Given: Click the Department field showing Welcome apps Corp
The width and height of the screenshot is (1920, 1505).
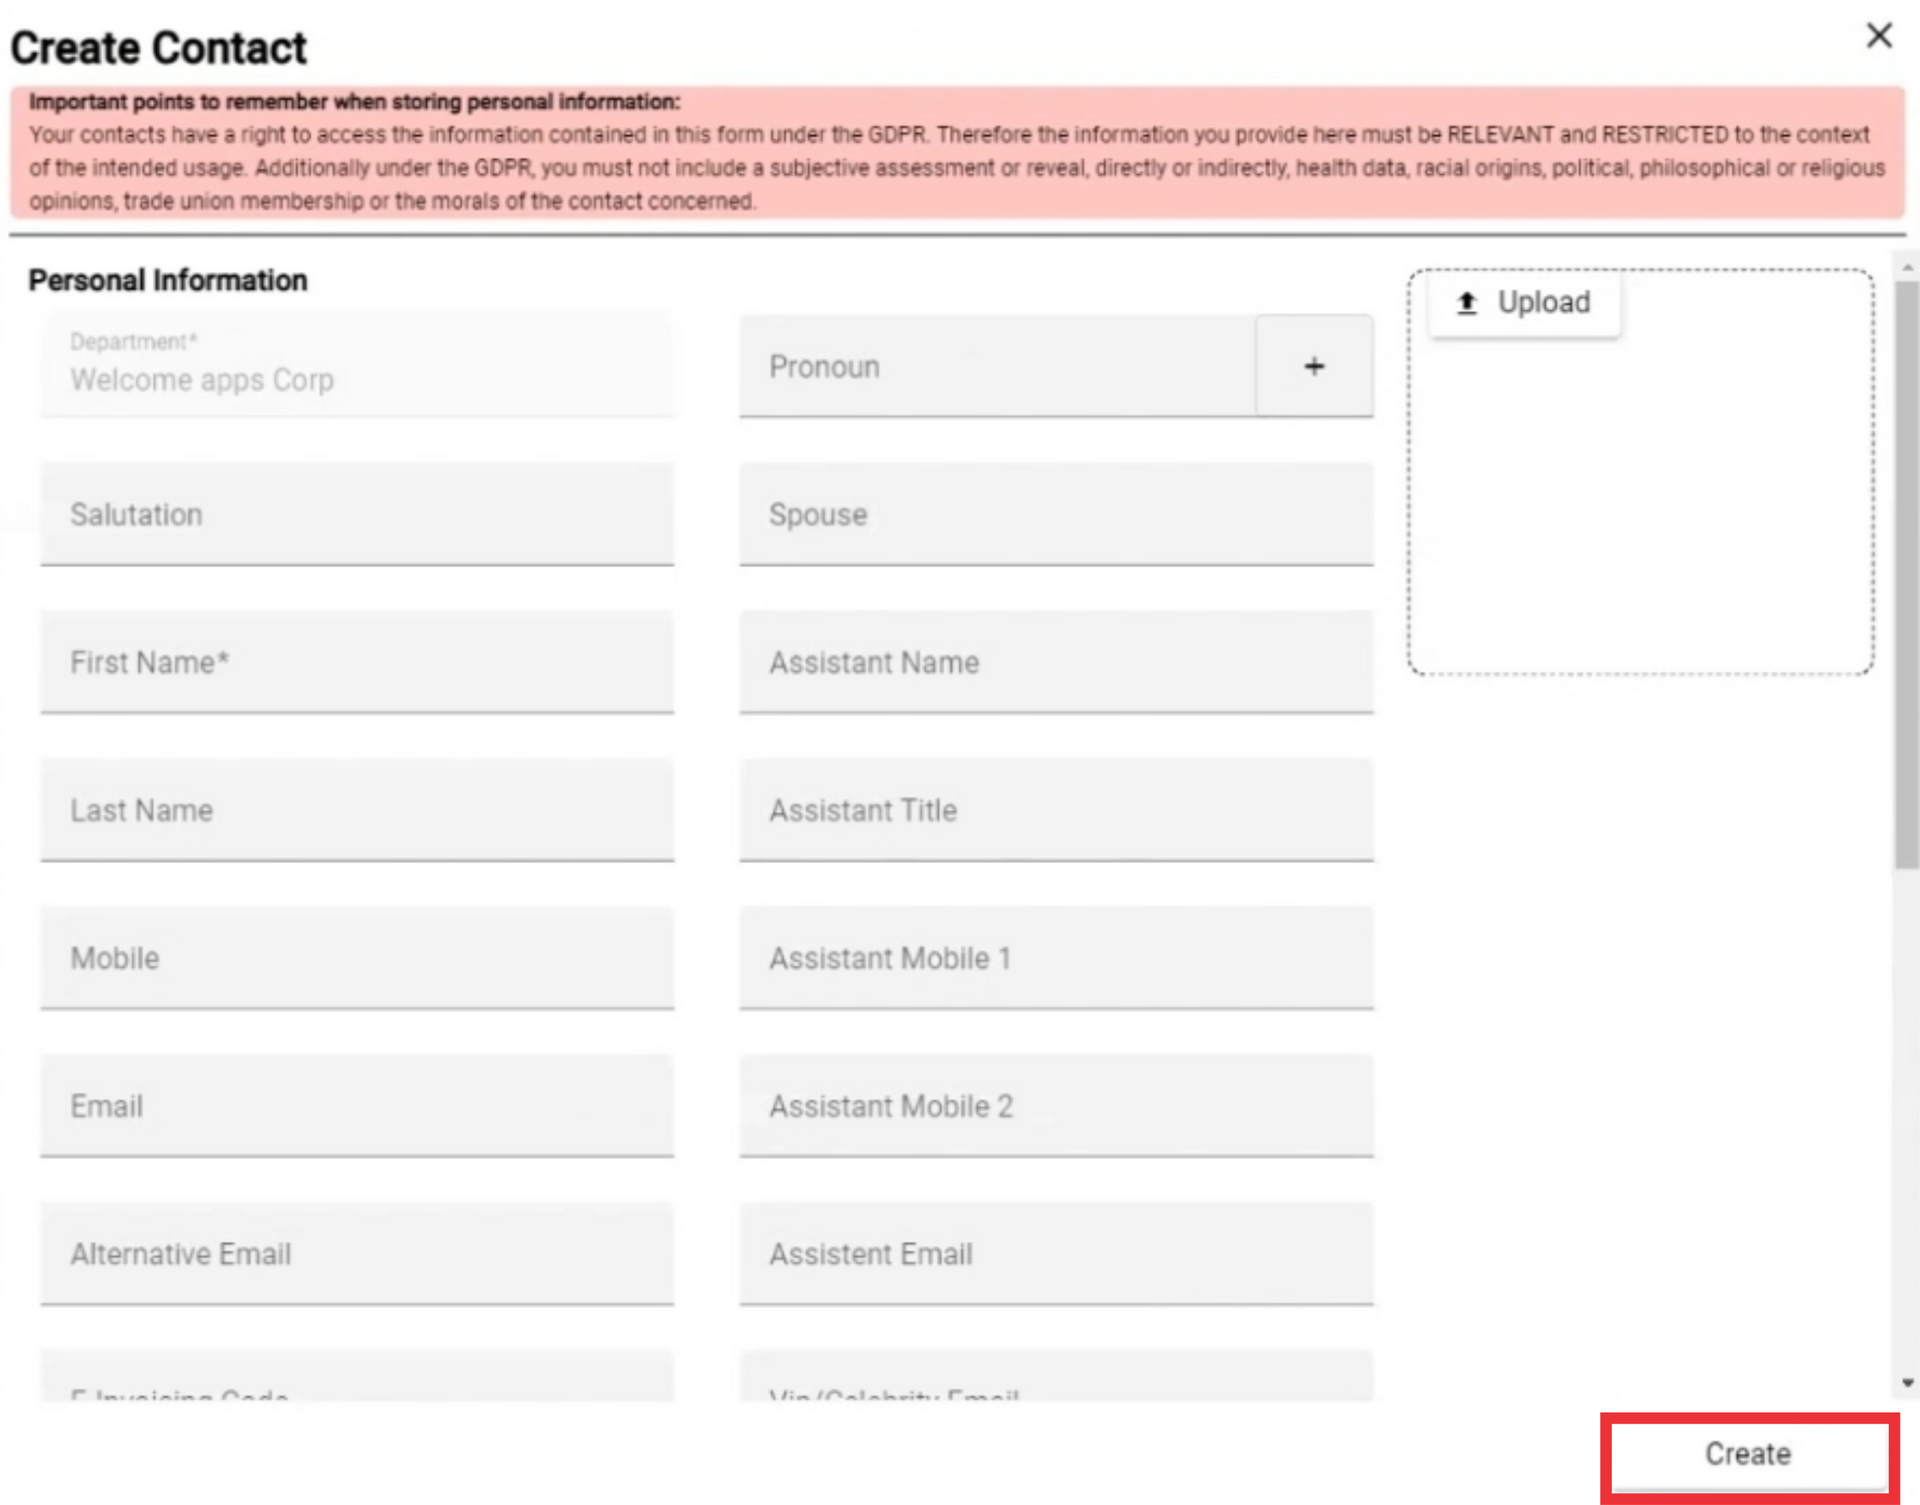Looking at the screenshot, I should tap(357, 365).
